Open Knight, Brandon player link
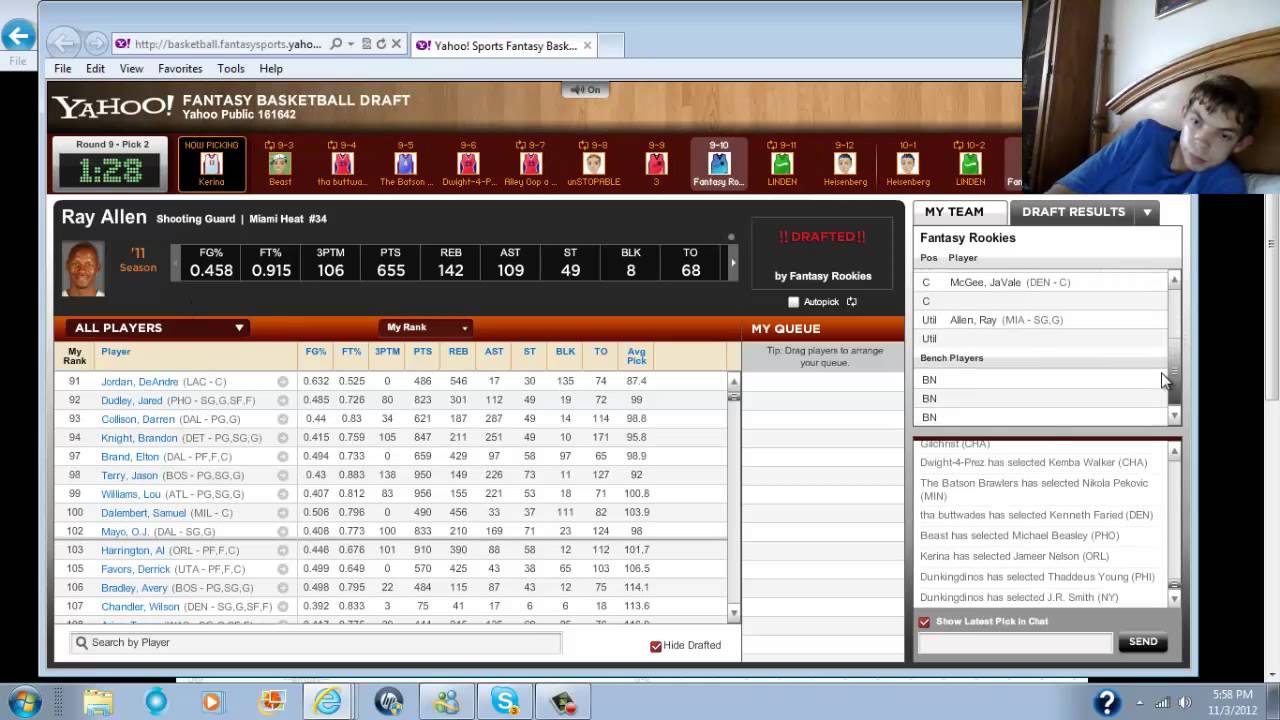The image size is (1280, 720). pos(139,438)
